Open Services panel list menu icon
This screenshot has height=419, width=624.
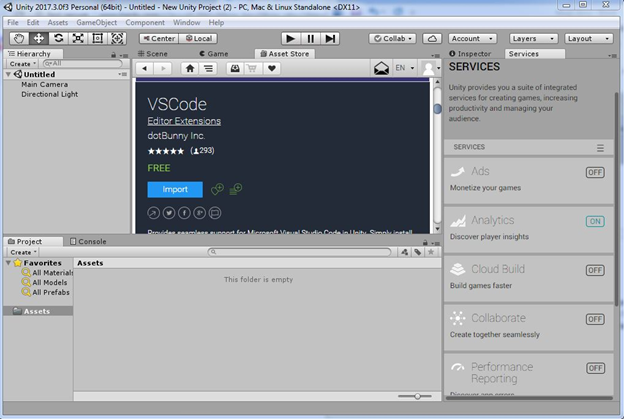coord(600,148)
